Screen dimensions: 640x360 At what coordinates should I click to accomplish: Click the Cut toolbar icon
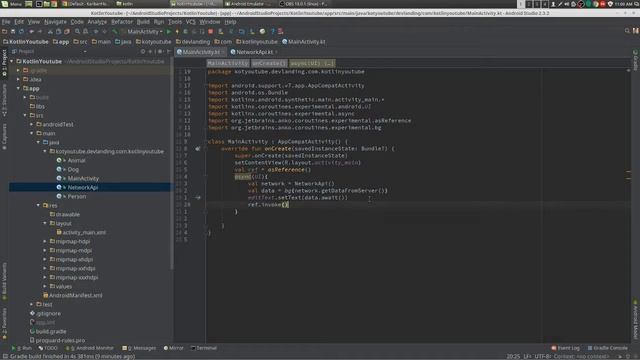click(x=50, y=31)
